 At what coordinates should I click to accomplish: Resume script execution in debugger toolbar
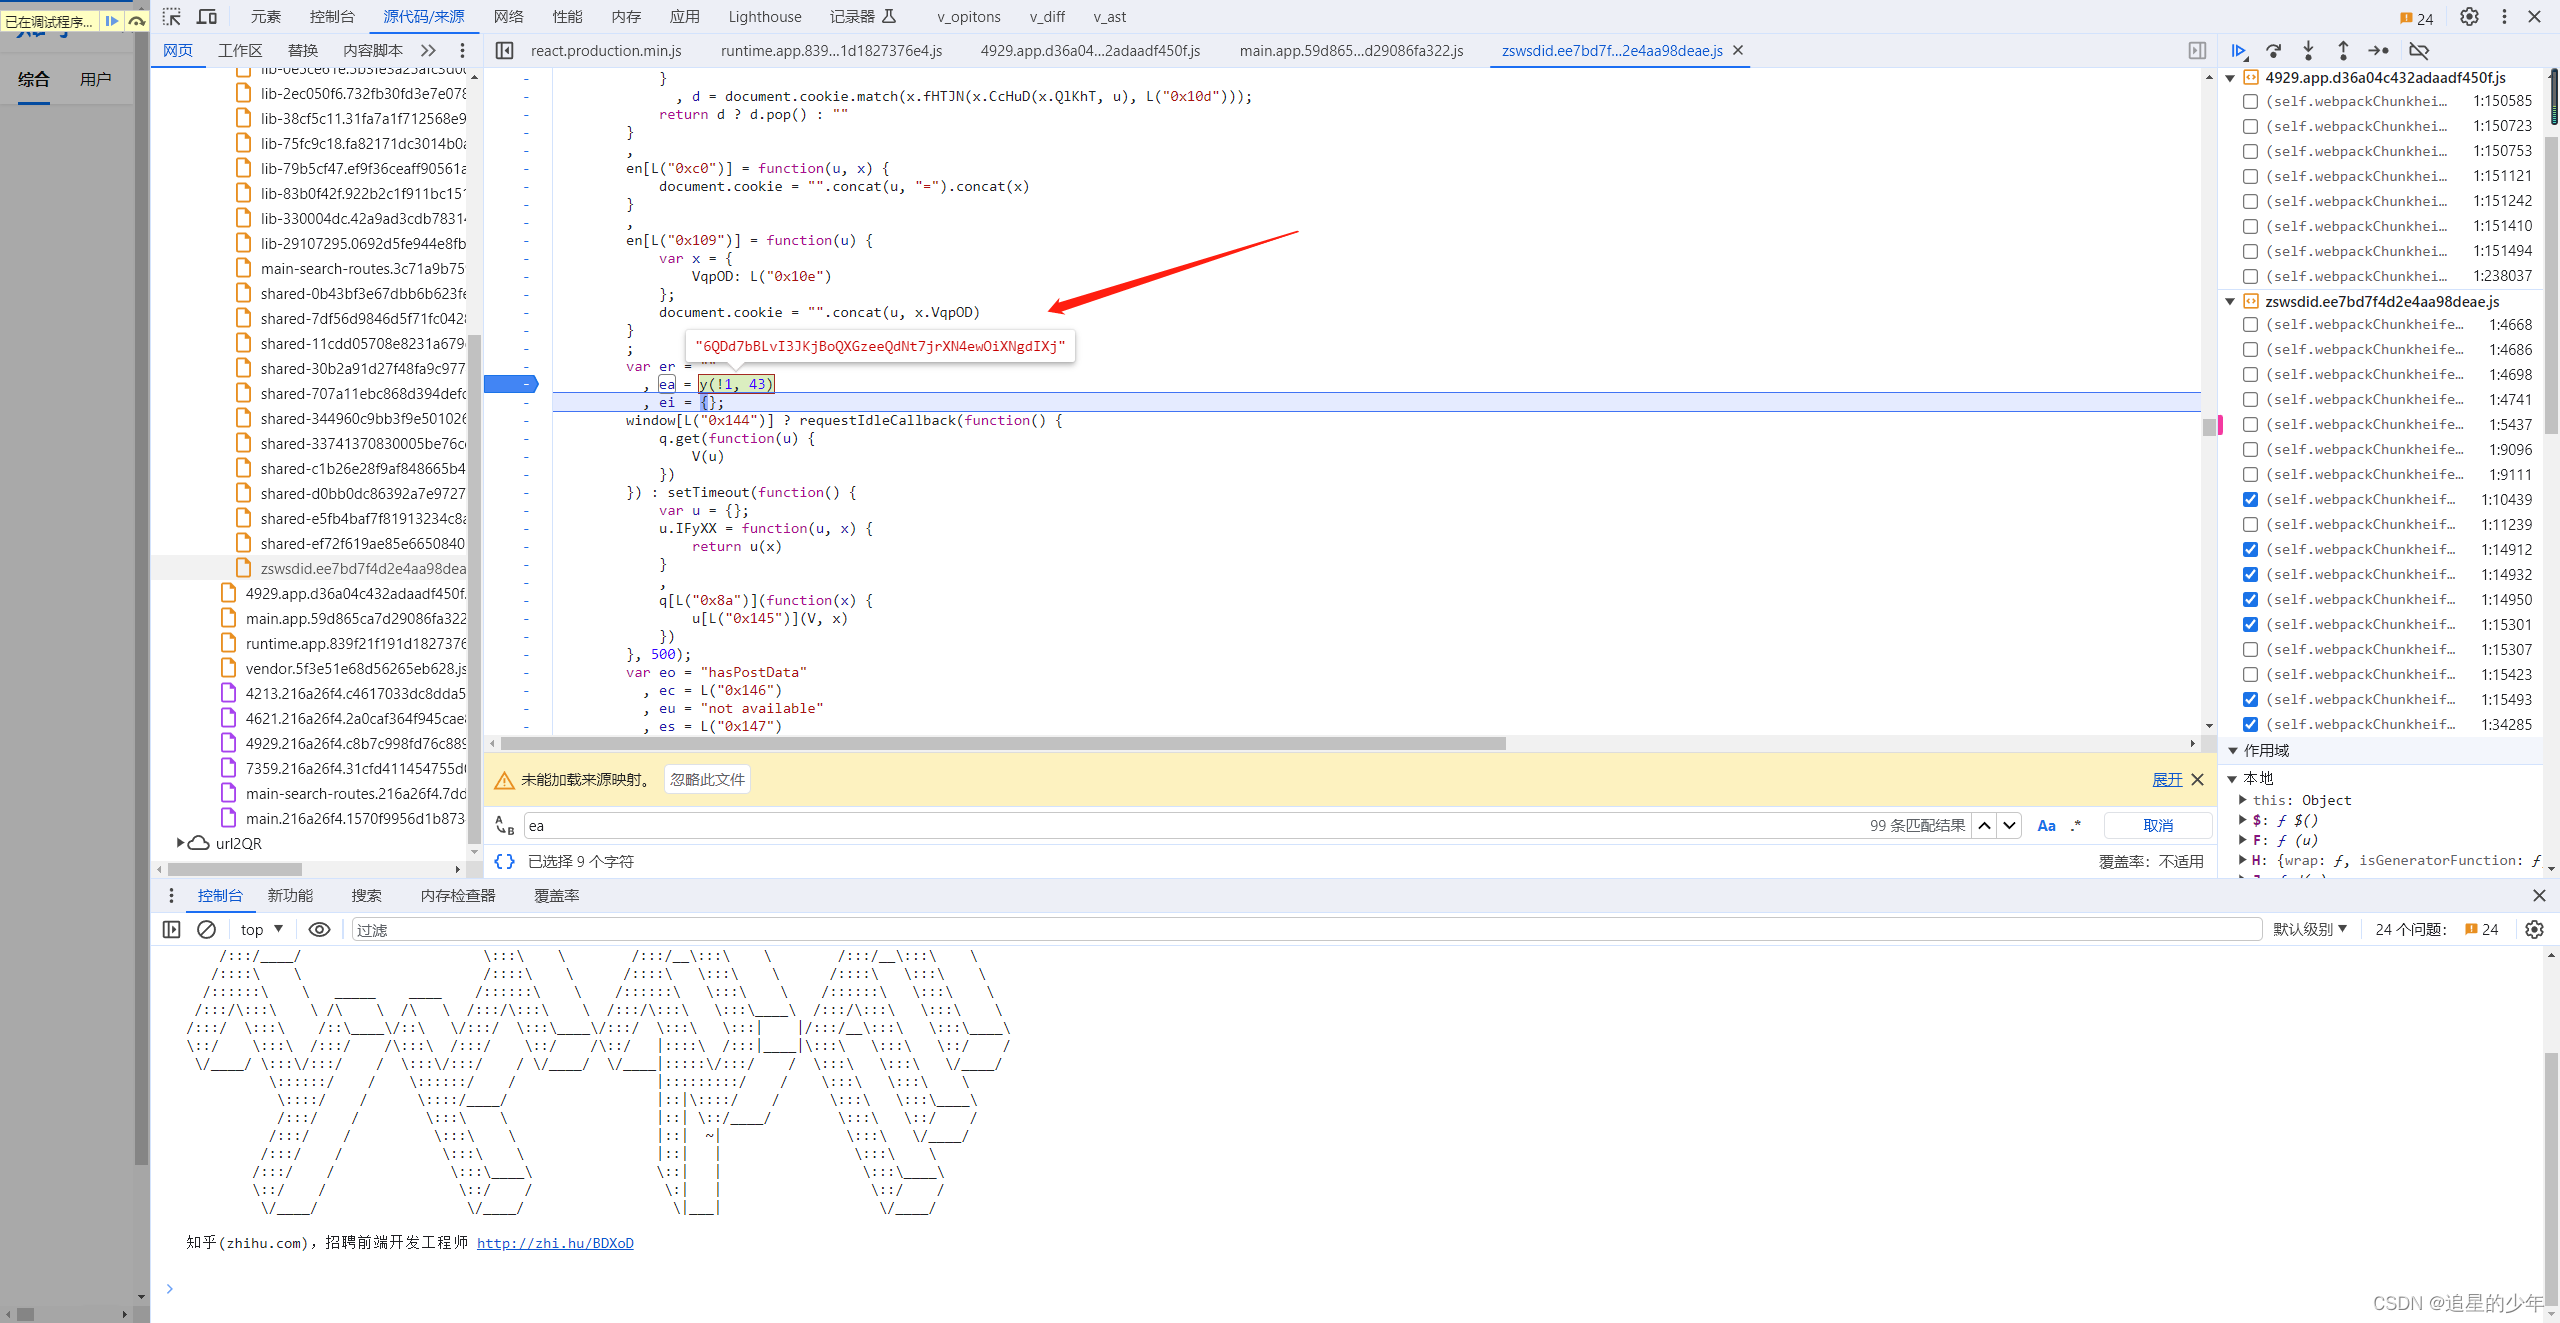point(2239,50)
